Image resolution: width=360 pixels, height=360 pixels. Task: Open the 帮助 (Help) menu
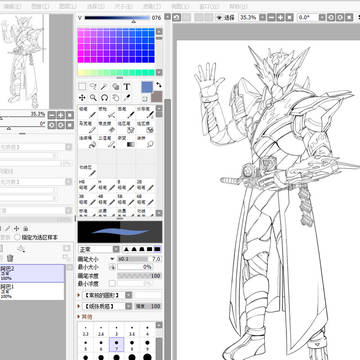tap(239, 6)
